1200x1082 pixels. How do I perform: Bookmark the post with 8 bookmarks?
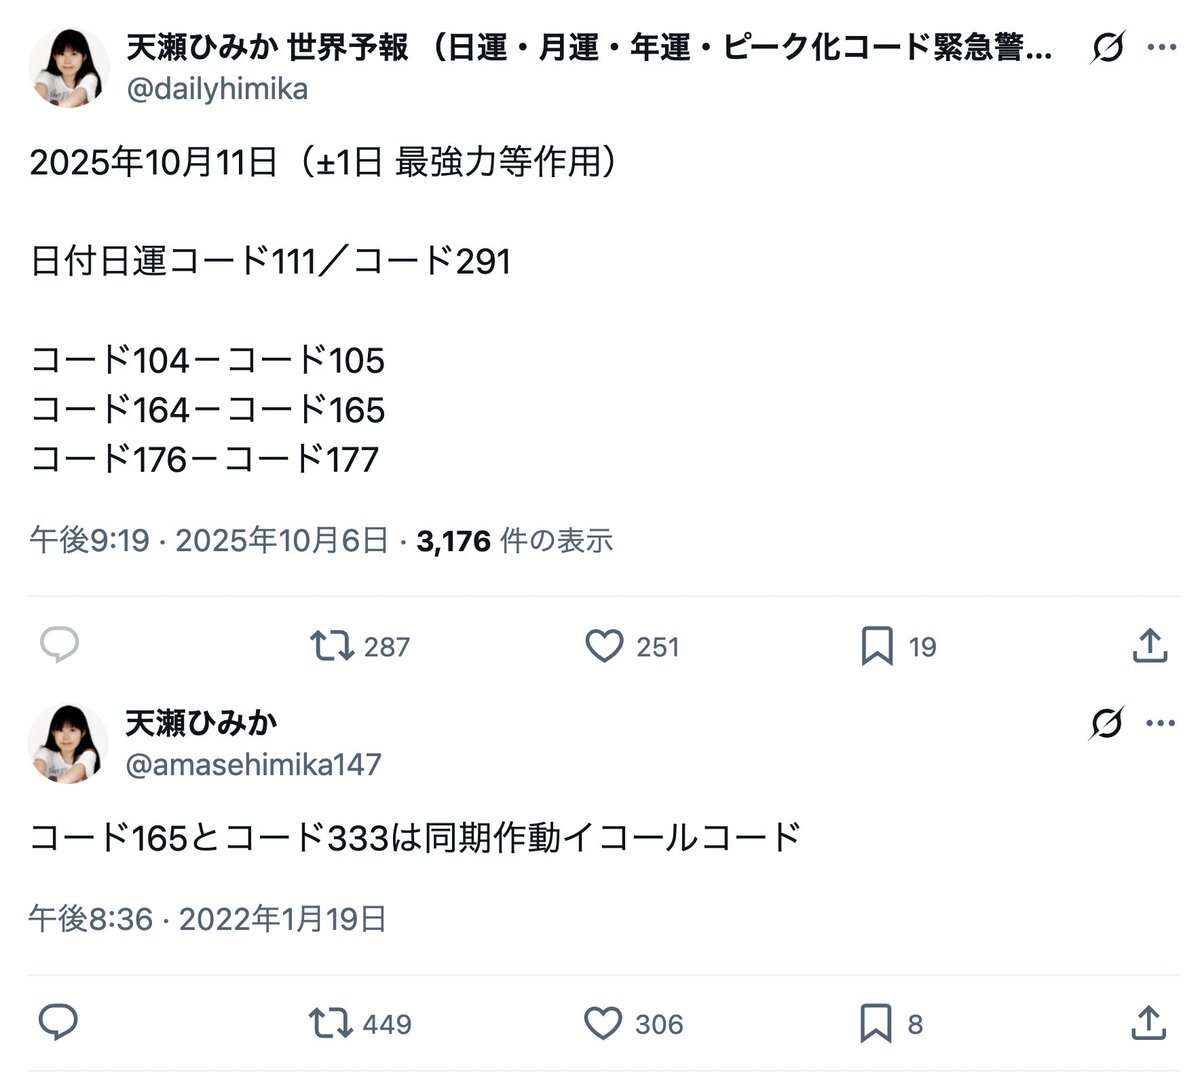click(876, 1023)
